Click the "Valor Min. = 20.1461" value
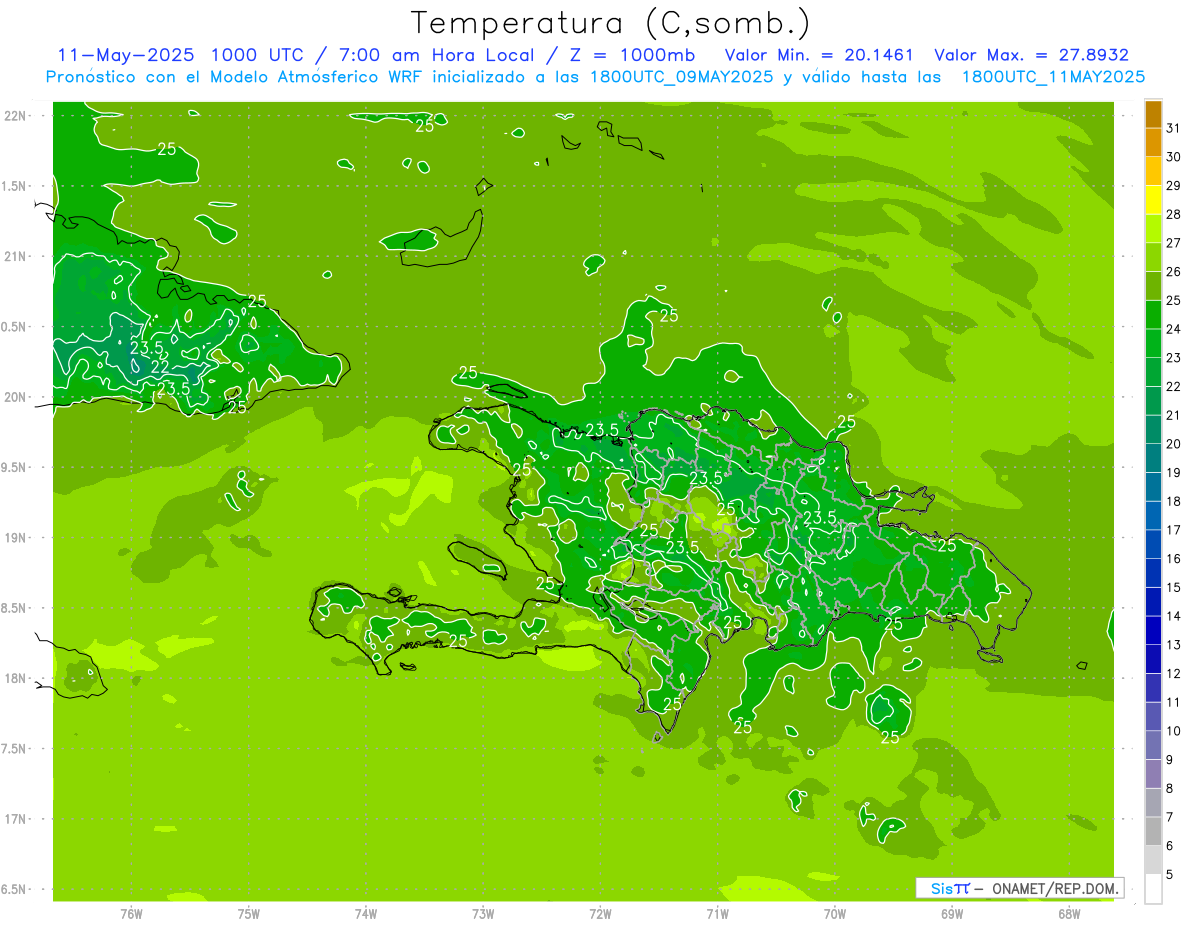Image resolution: width=1200 pixels, height=927 pixels. [819, 55]
